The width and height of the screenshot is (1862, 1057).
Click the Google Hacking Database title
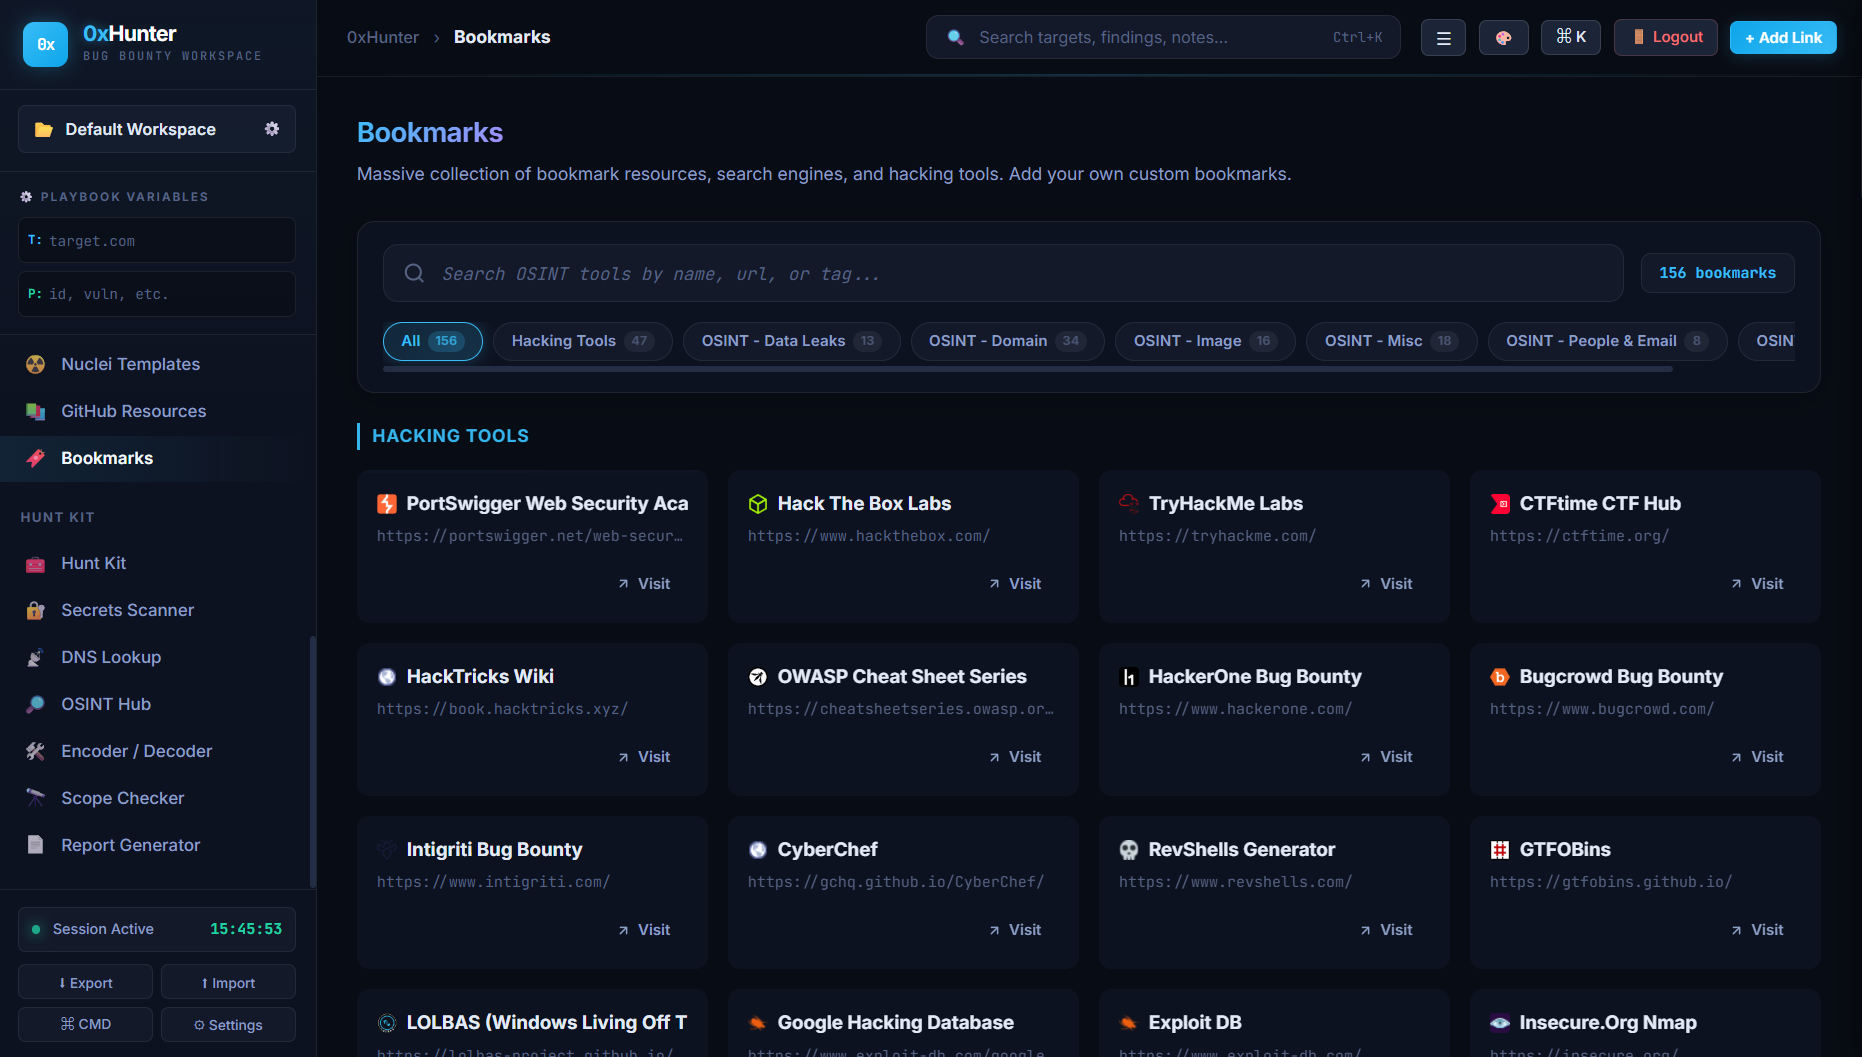point(896,1022)
